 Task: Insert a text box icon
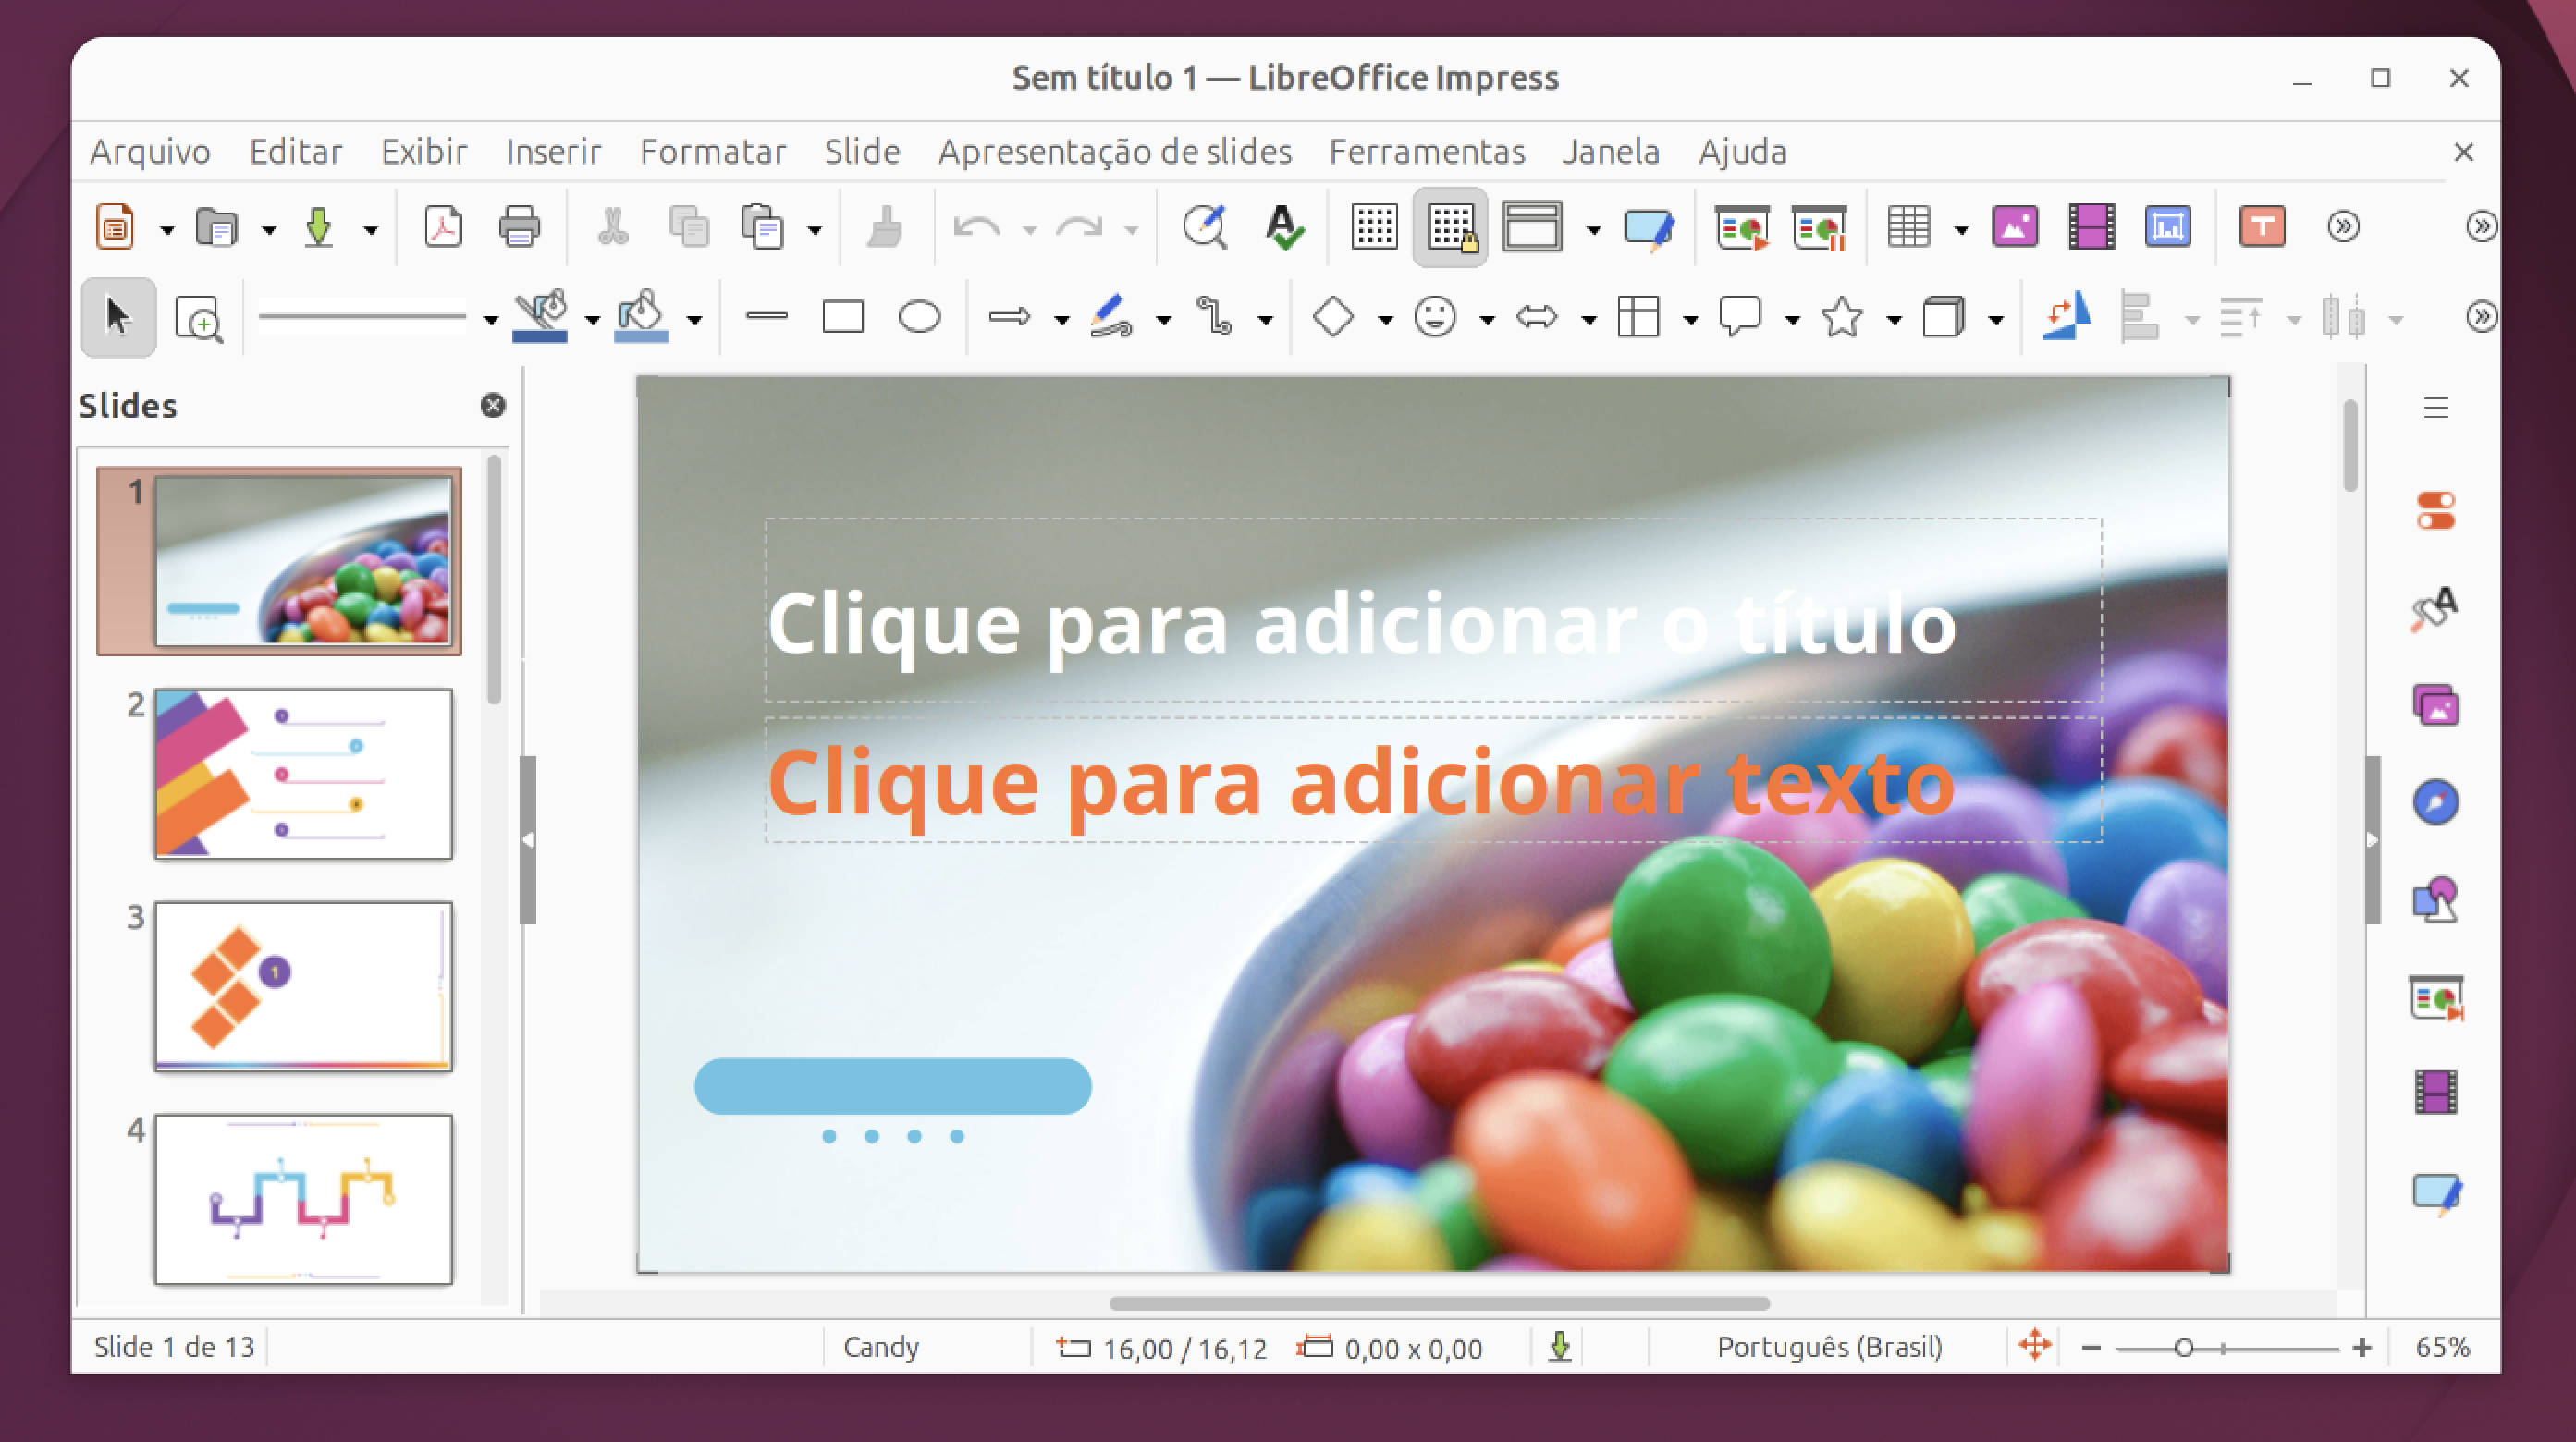2262,227
